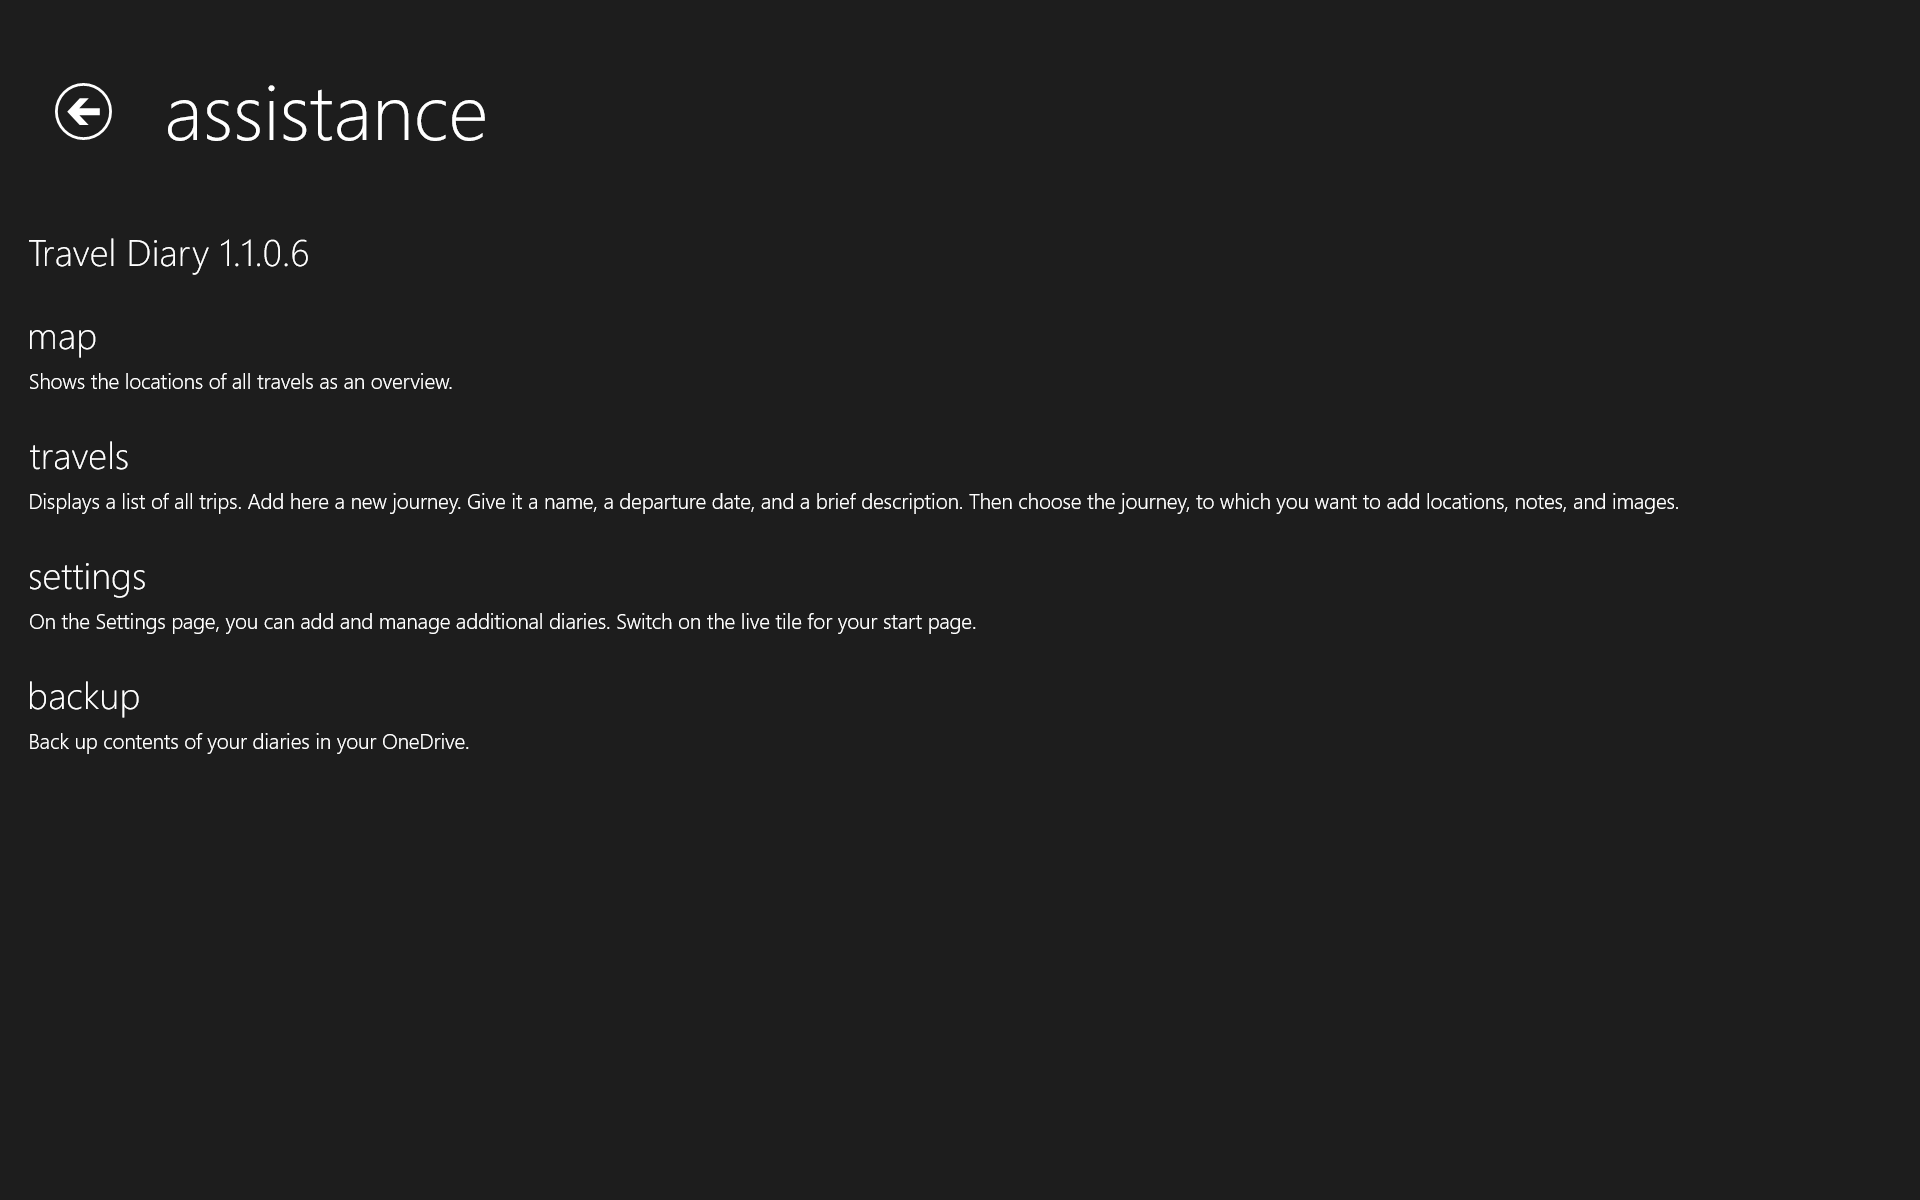Click the 'Add here a new journey' sentence

[x=354, y=502]
